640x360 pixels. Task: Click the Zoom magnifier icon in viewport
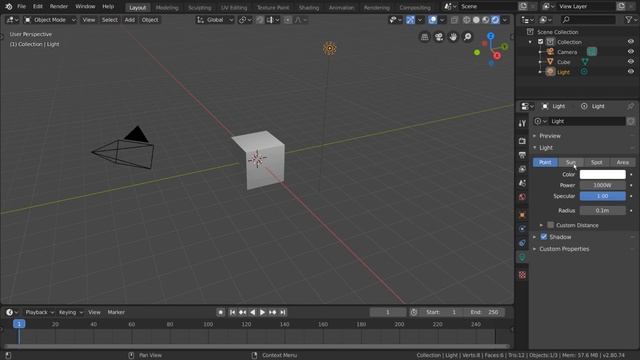click(x=467, y=37)
